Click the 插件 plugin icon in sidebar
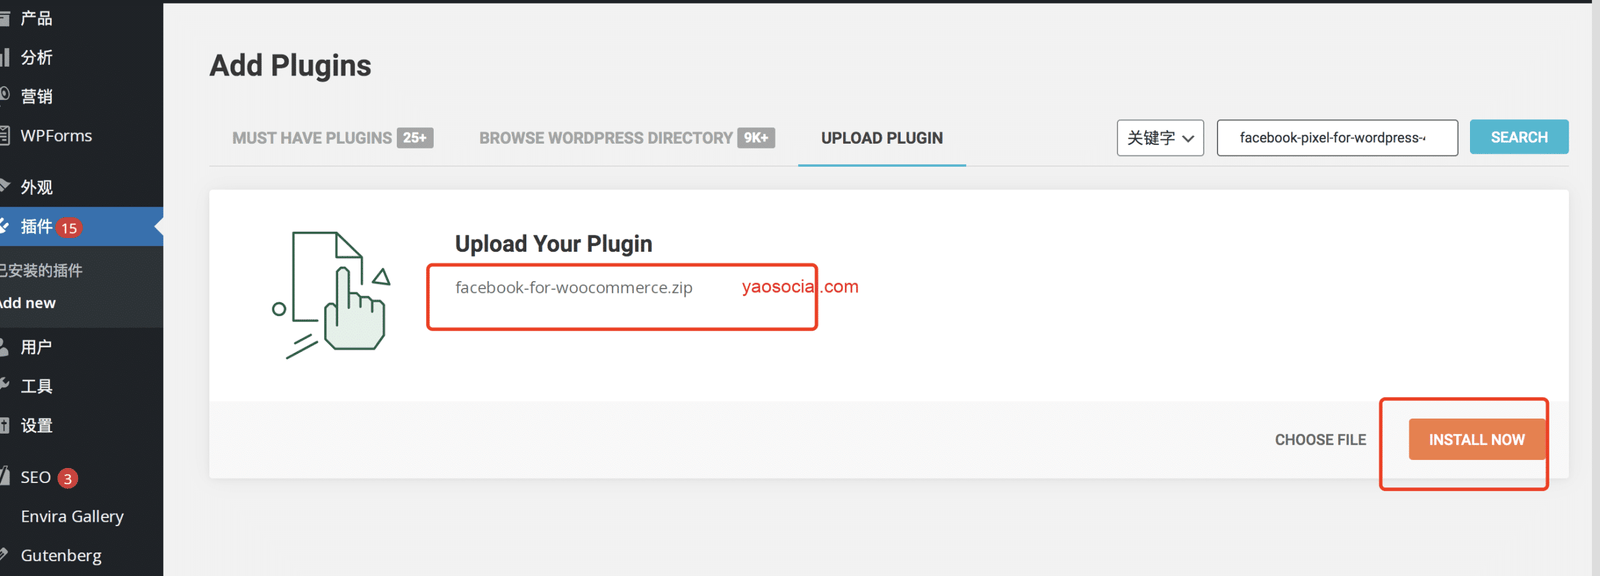This screenshot has width=1600, height=576. click(x=4, y=227)
